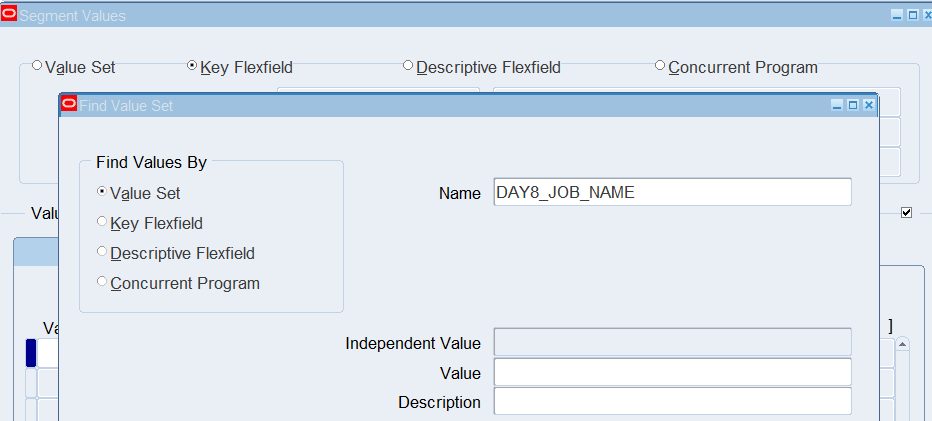Toggle the checkbox at right edge of Segment Values
The image size is (932, 421).
tap(906, 212)
